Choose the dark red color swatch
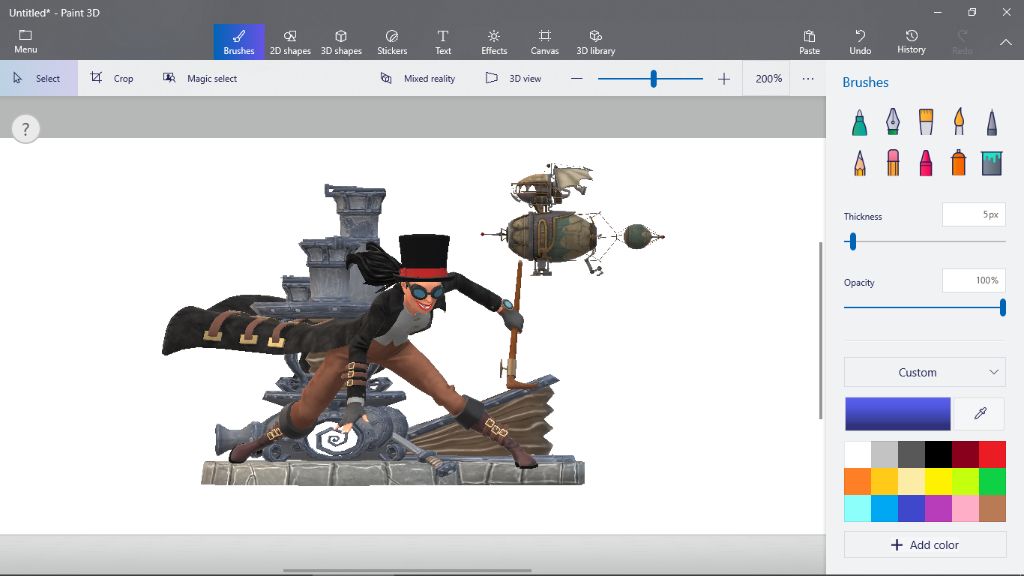 [x=965, y=455]
